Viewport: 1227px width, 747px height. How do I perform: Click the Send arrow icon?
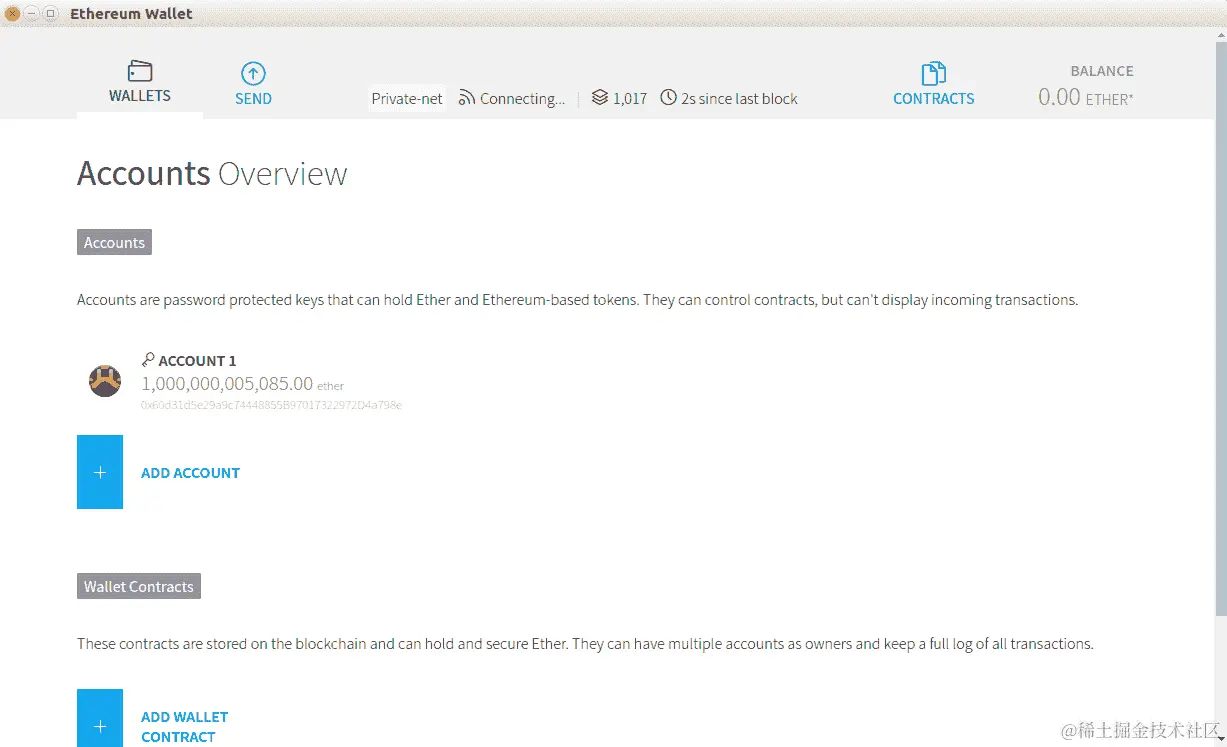click(x=253, y=73)
